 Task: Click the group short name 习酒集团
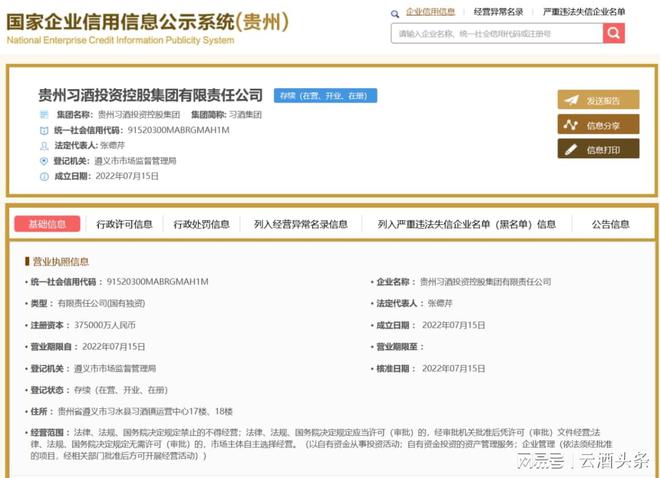(245, 114)
